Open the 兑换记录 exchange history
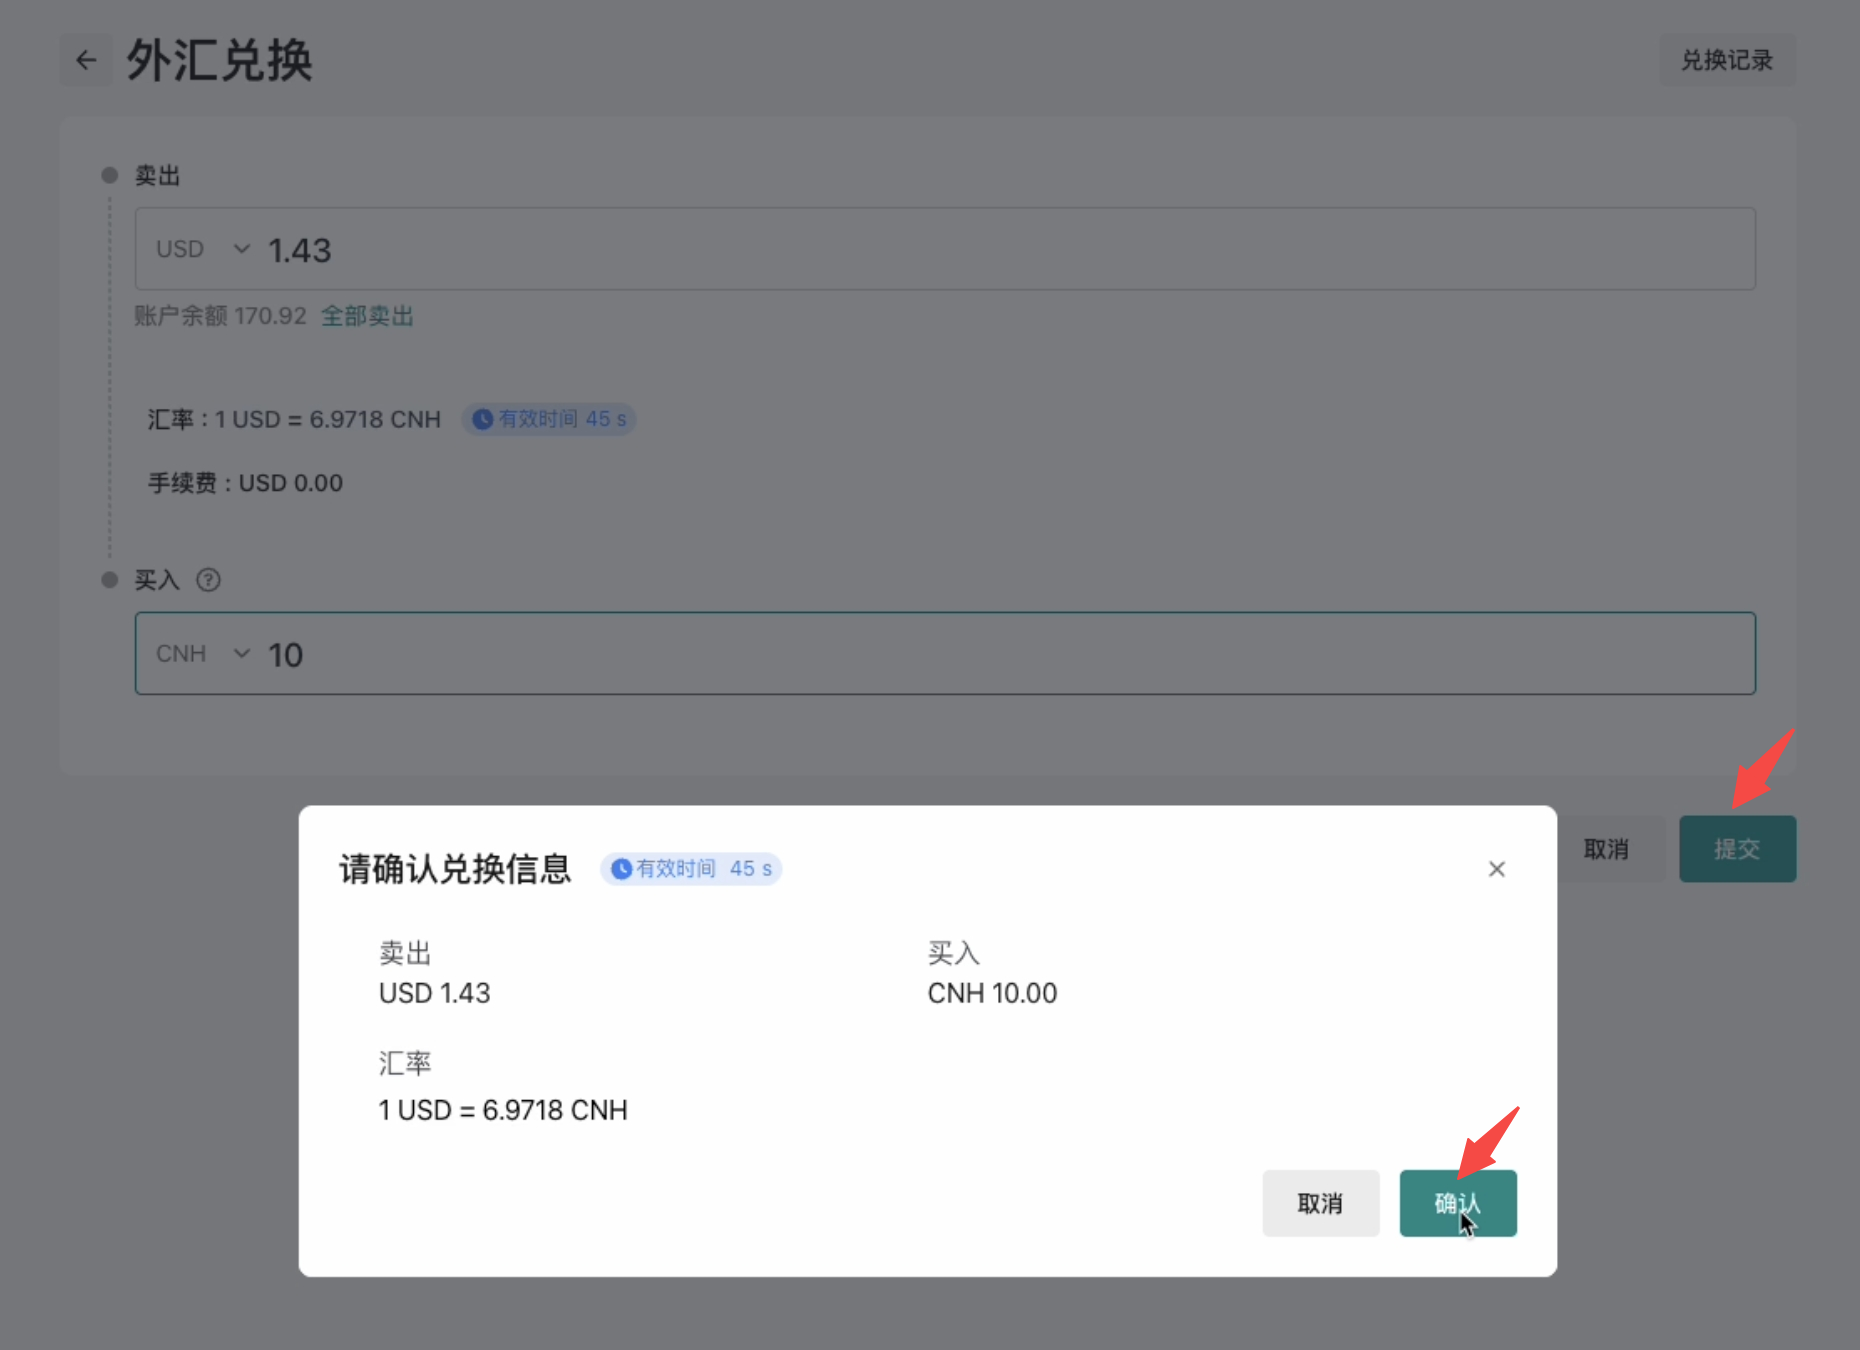 [1726, 61]
